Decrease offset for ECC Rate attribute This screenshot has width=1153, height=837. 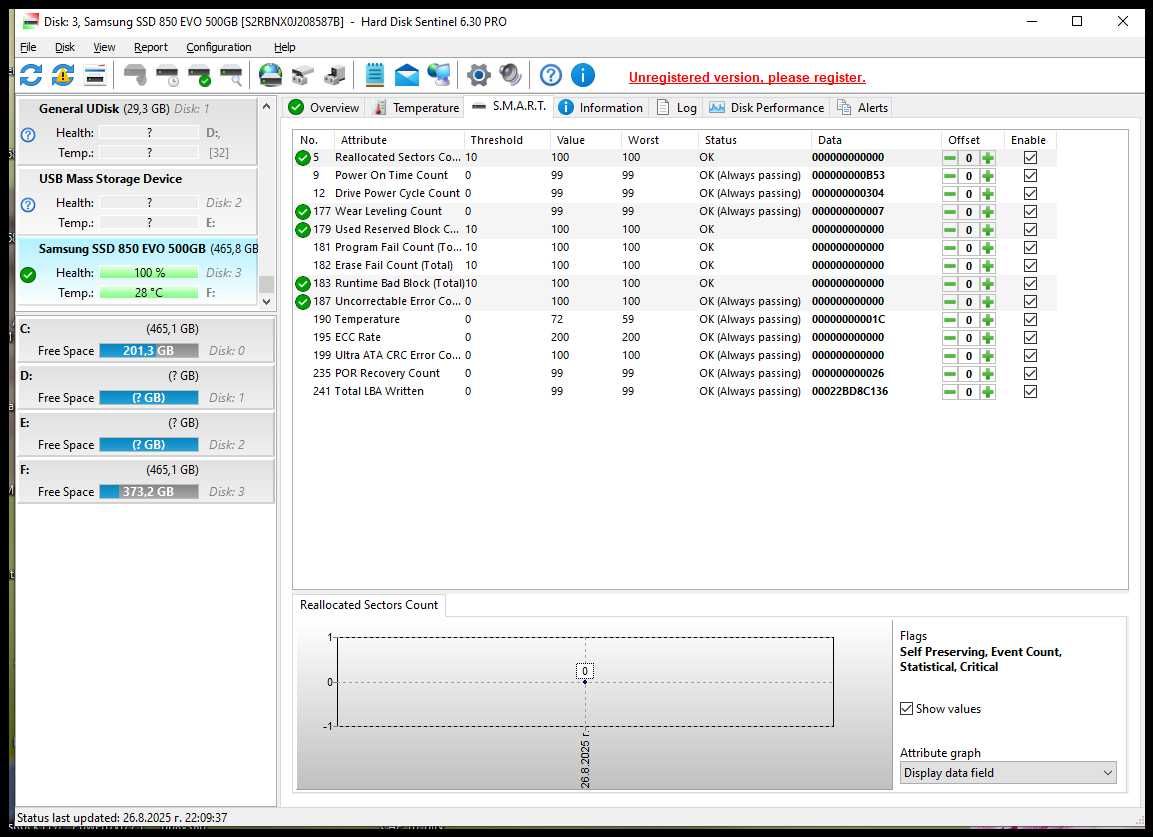950,338
